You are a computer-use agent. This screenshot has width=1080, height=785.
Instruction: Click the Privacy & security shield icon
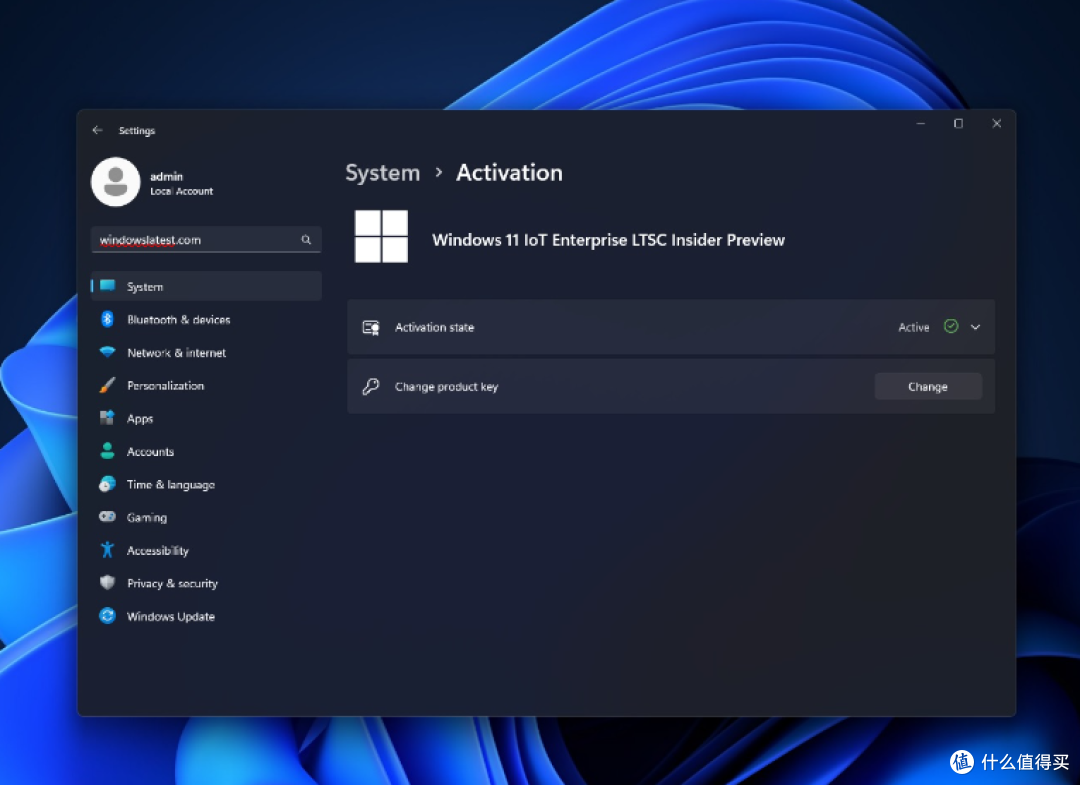(107, 584)
